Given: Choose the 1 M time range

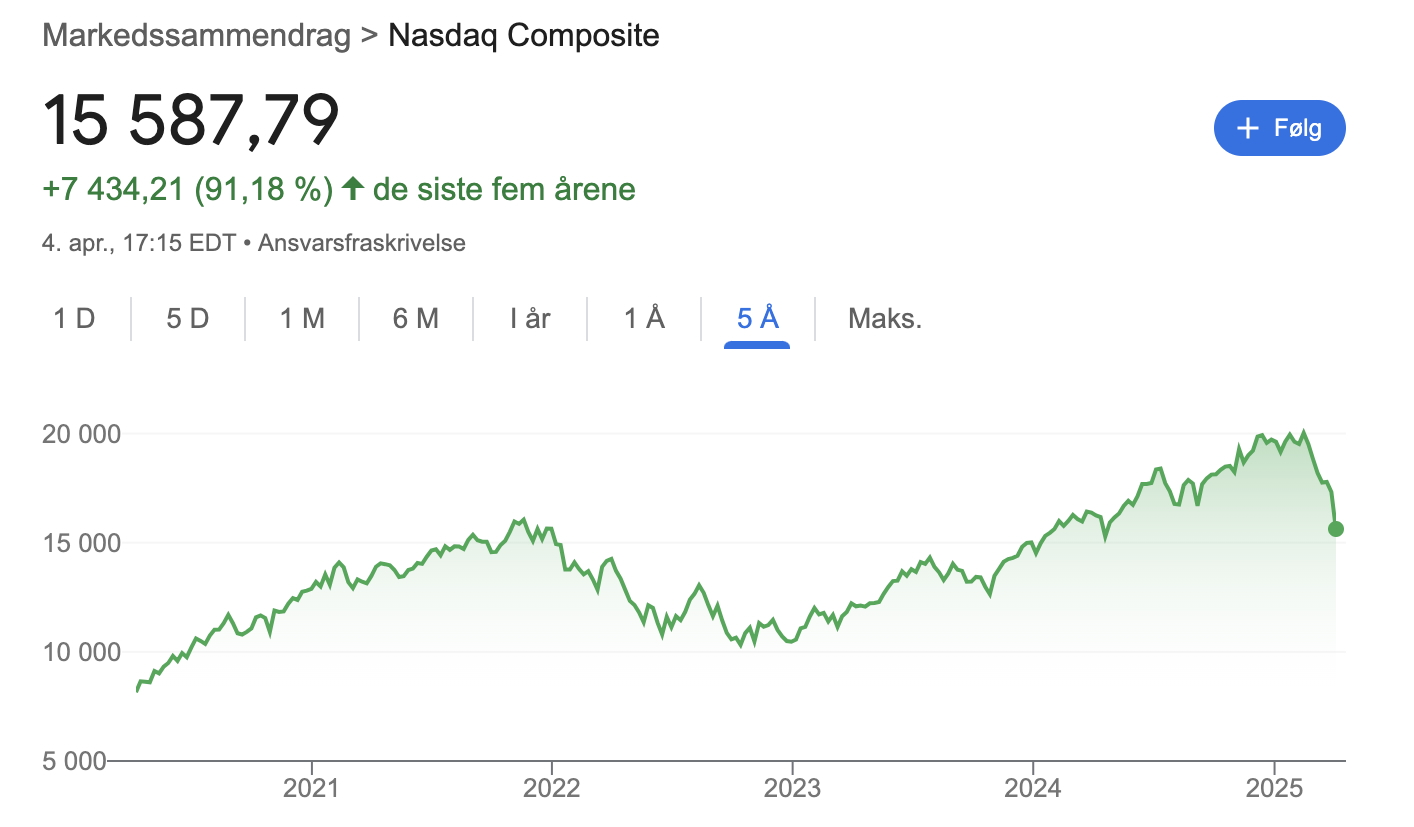Looking at the screenshot, I should coord(302,319).
